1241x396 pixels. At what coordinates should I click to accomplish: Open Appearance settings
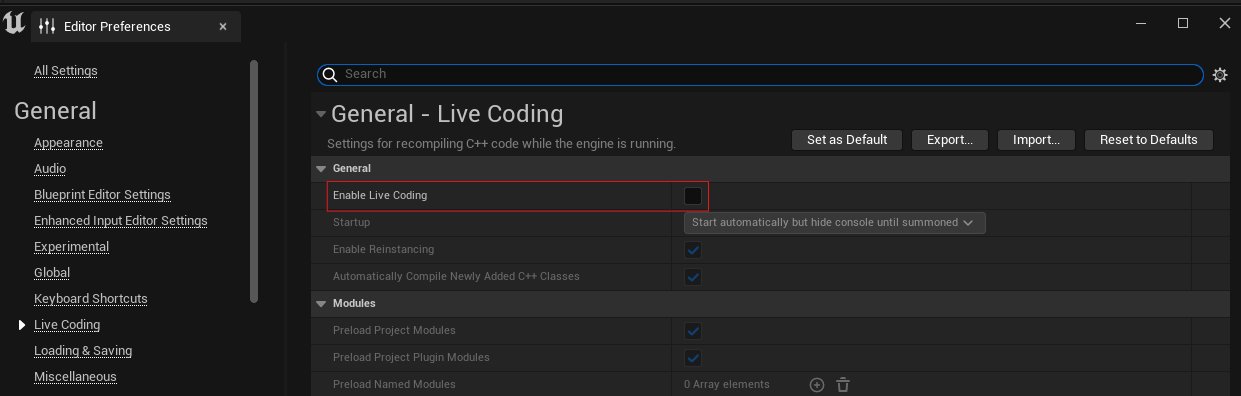tap(68, 143)
